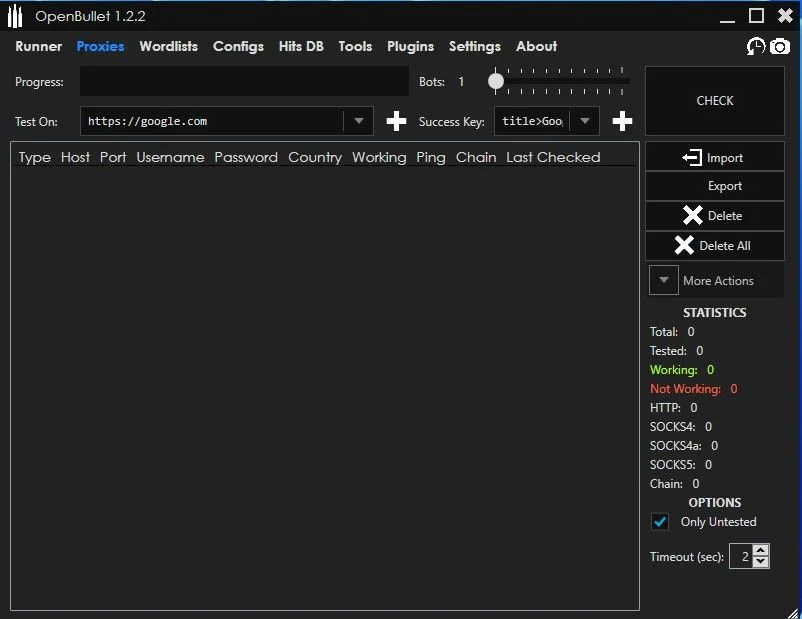Sort by the Chain column header
Image resolution: width=802 pixels, height=619 pixels.
[476, 158]
